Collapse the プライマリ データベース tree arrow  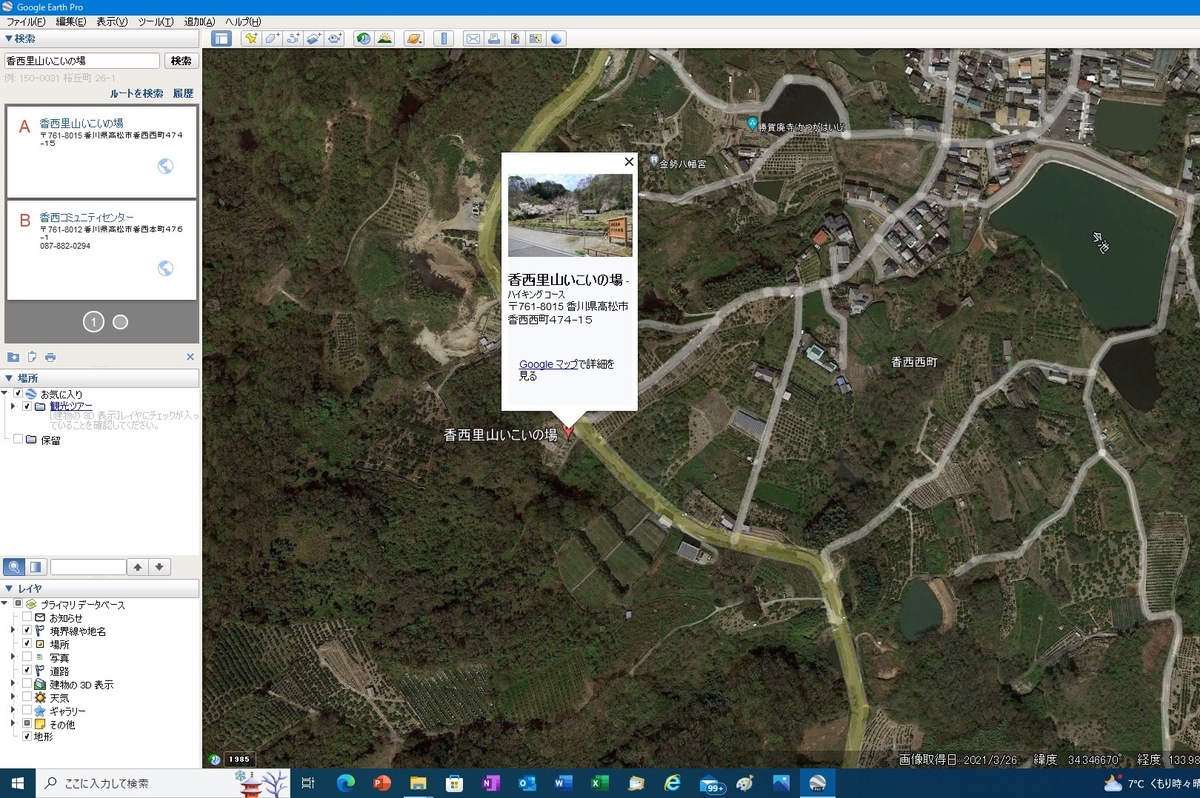(x=5, y=605)
